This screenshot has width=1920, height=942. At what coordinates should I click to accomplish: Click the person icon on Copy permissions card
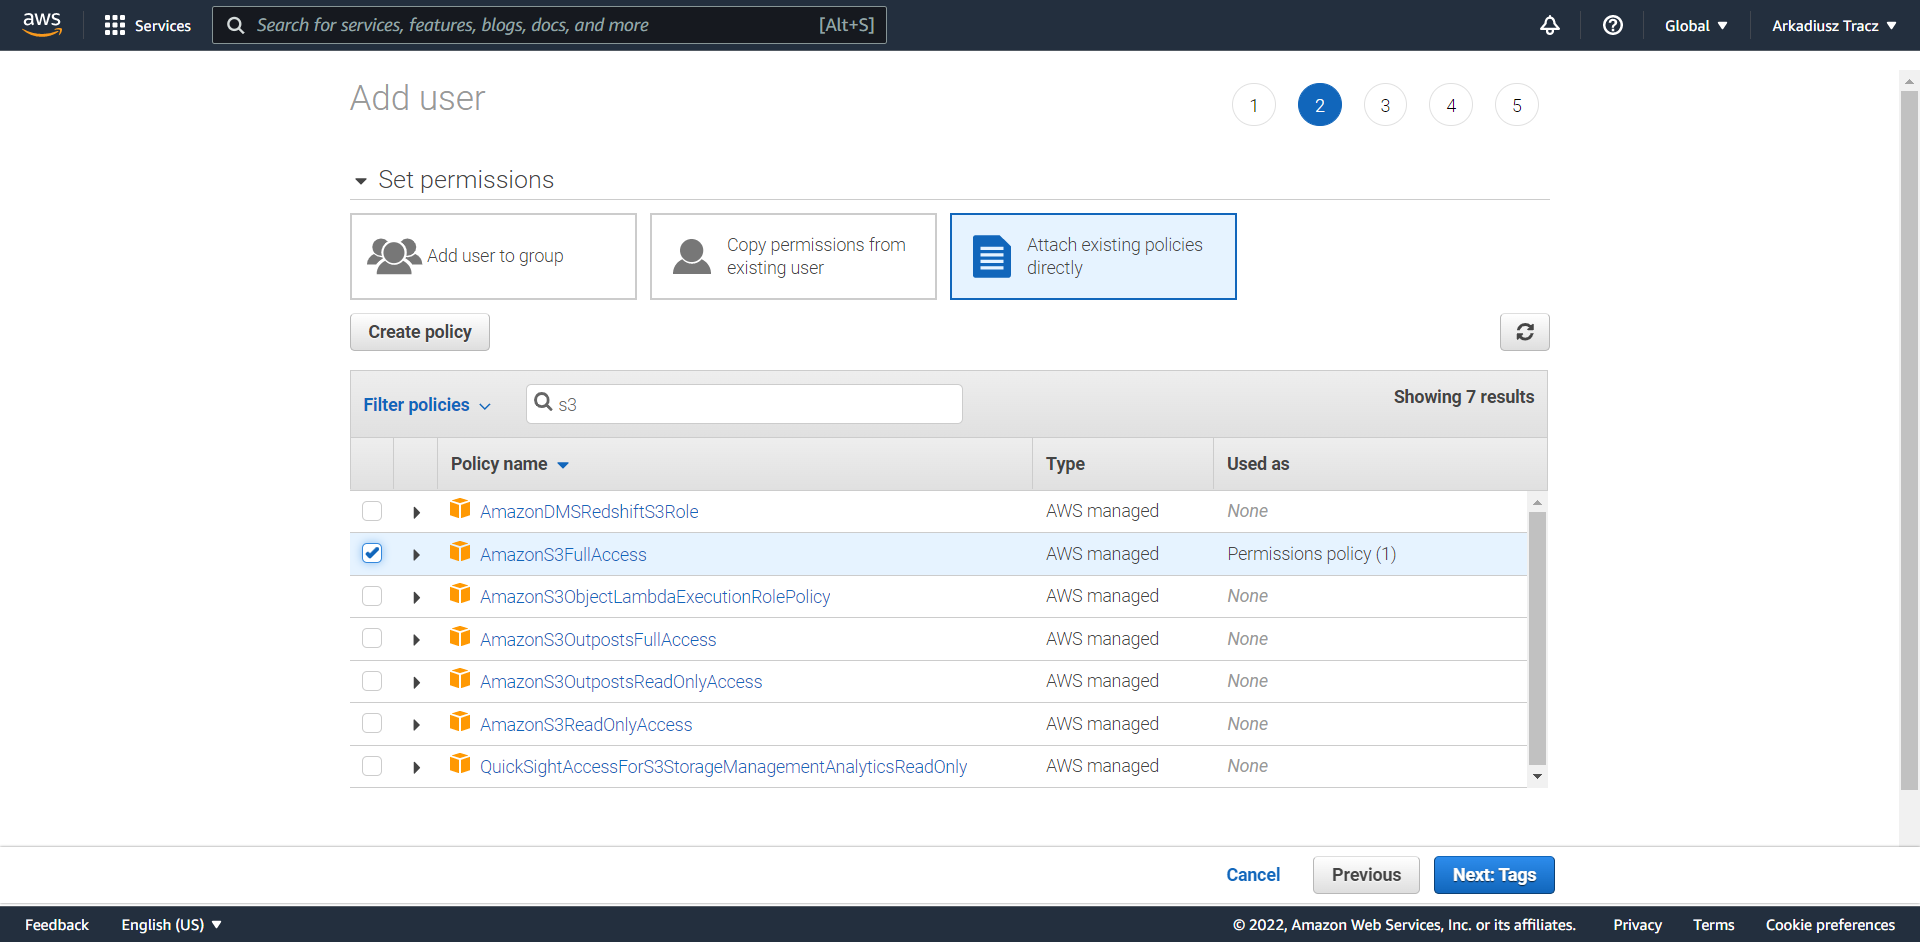(x=692, y=256)
